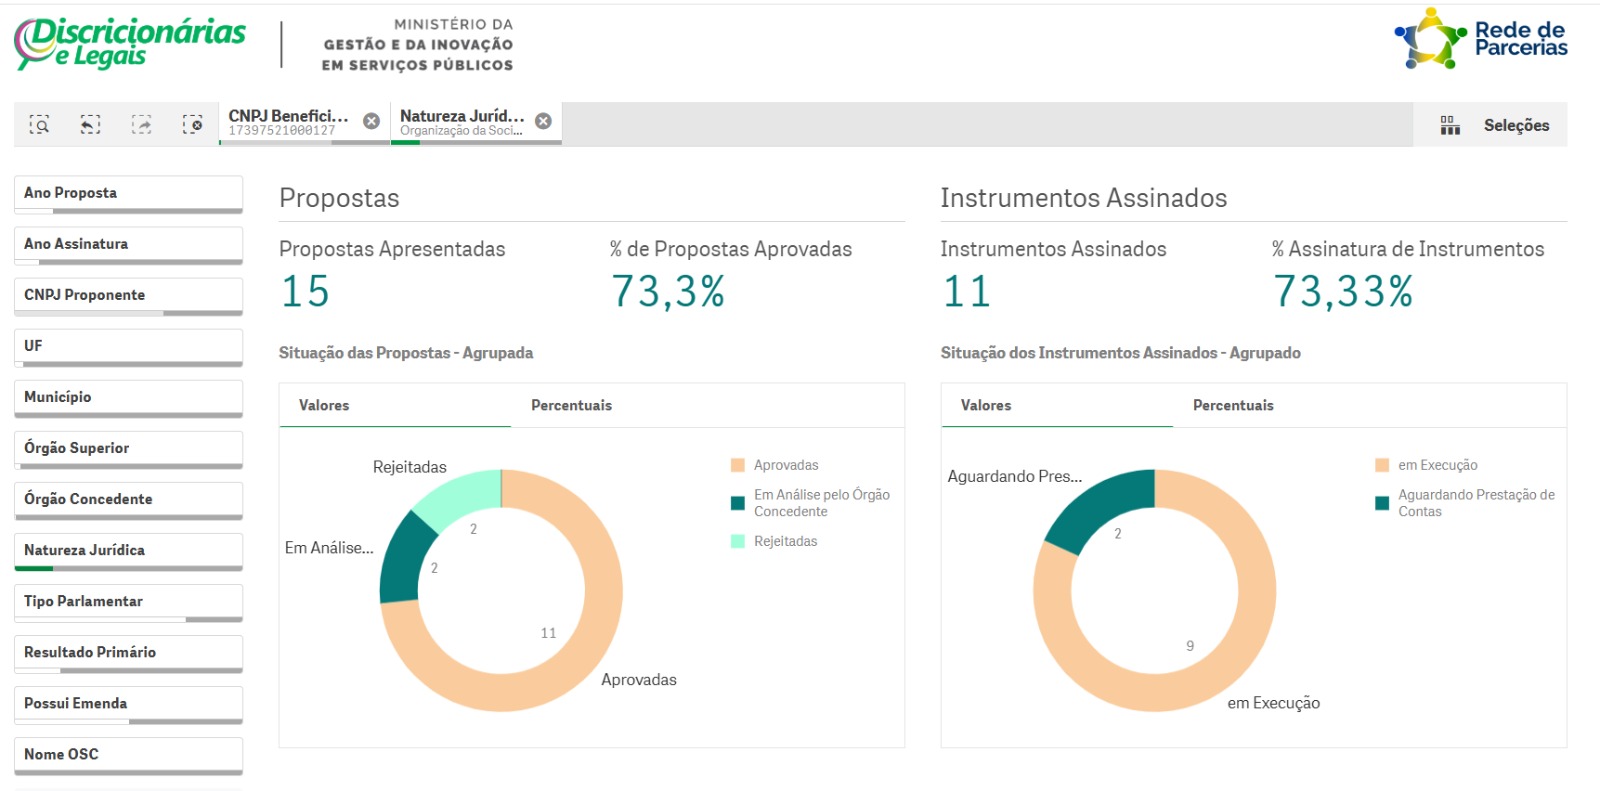
Task: Remove the Natureza Jurídica selection chip
Action: pos(543,121)
